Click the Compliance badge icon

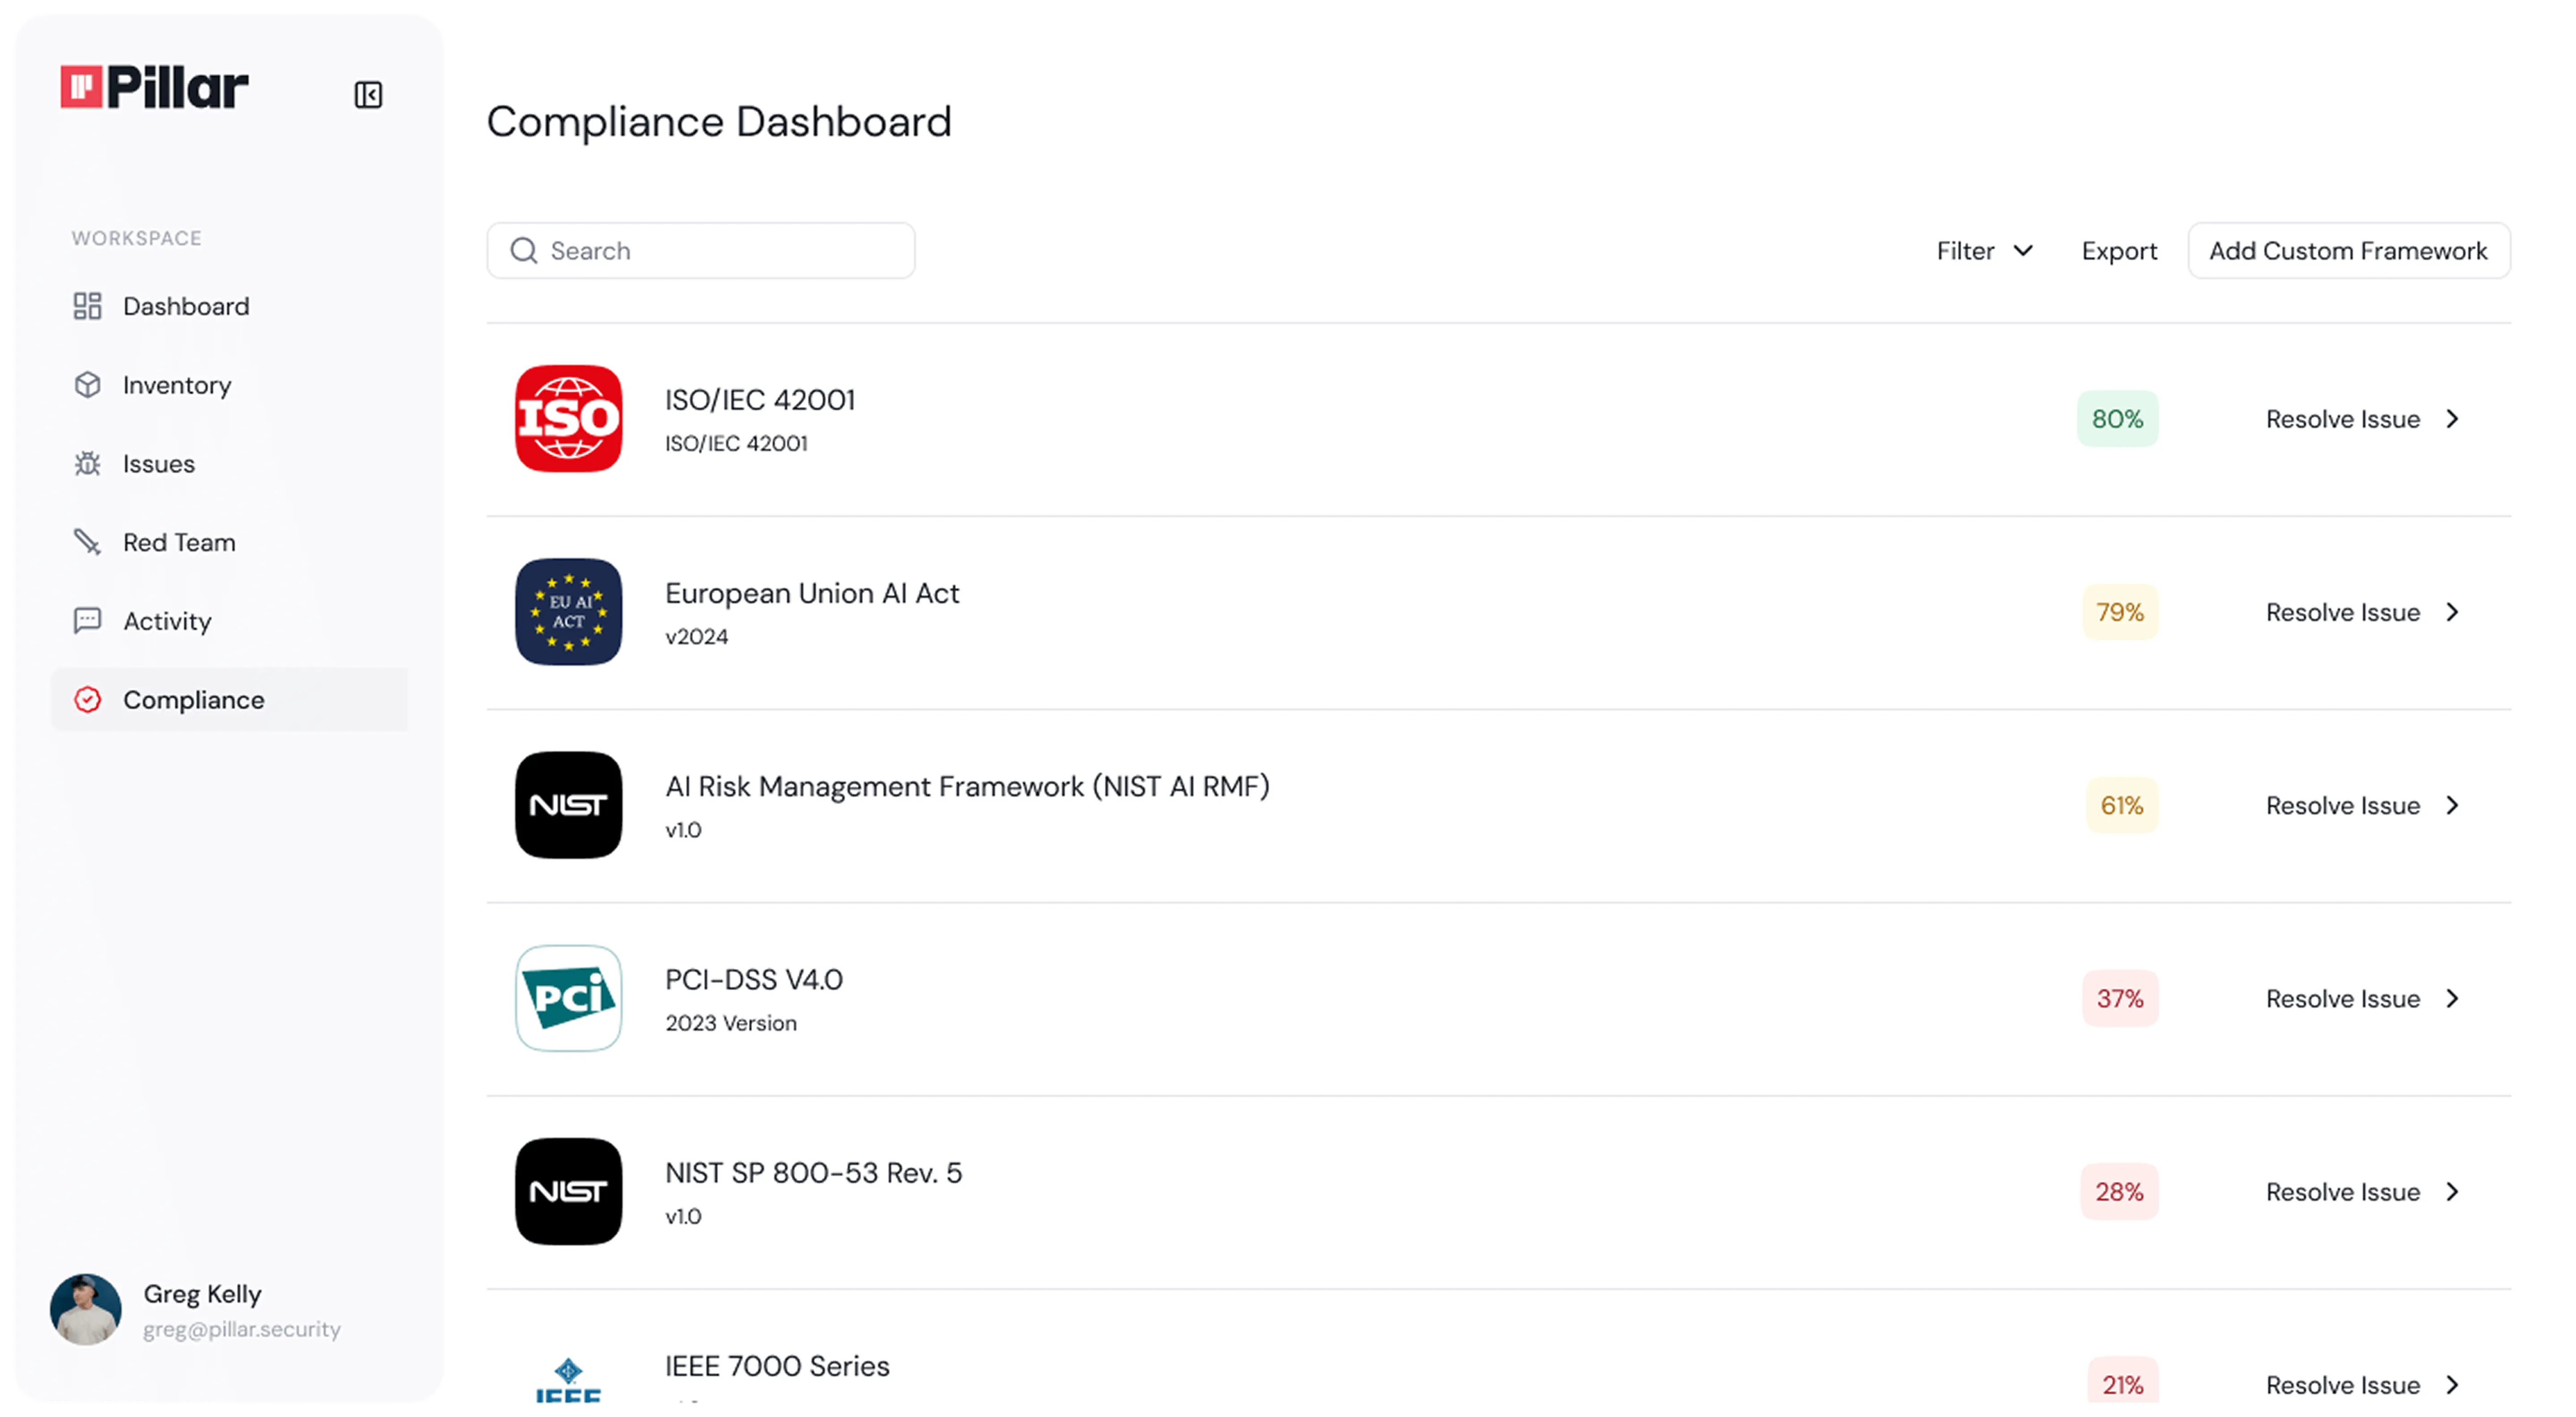coord(88,700)
